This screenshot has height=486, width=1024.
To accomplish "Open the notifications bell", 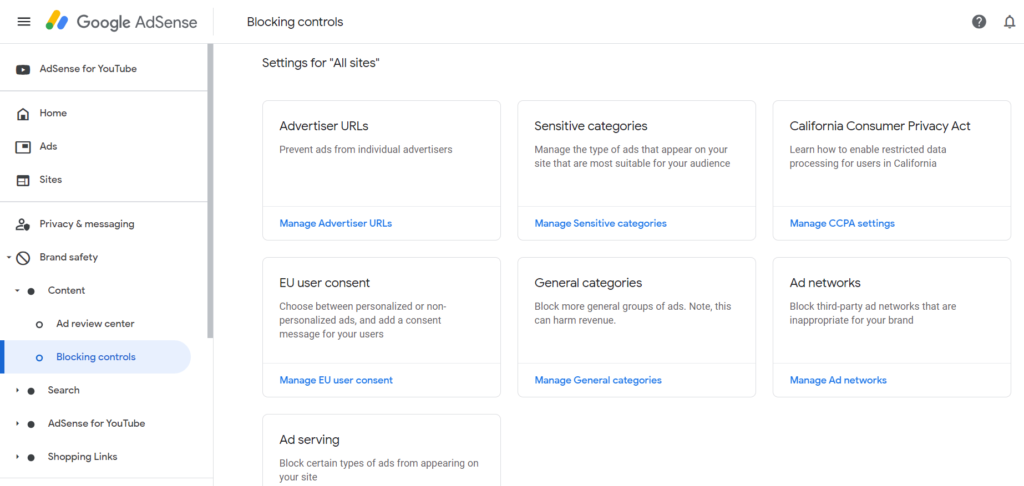I will (x=1009, y=22).
